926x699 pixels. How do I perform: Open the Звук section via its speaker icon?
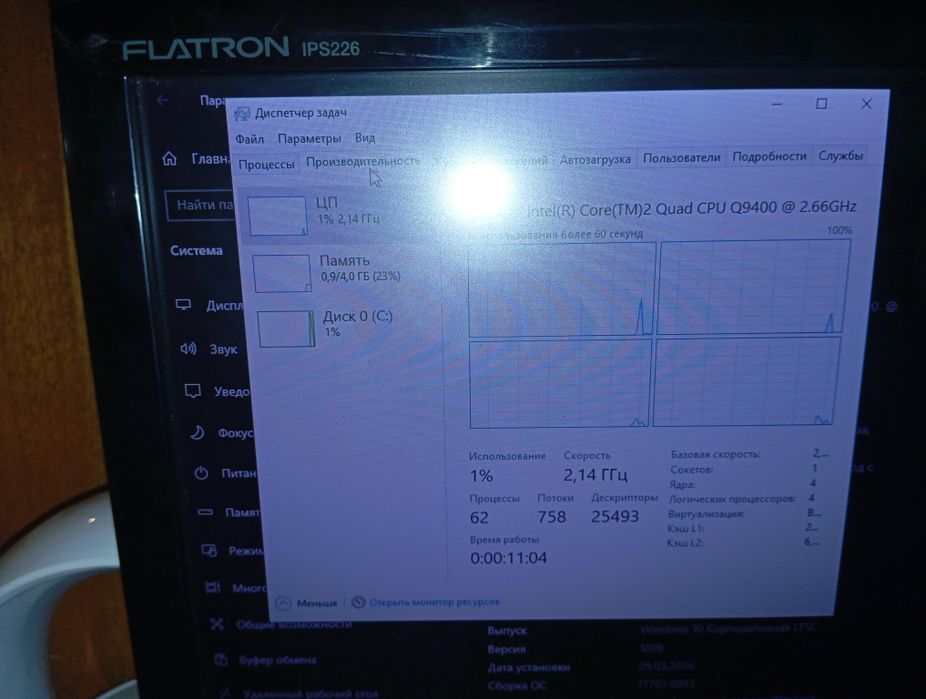coord(188,348)
